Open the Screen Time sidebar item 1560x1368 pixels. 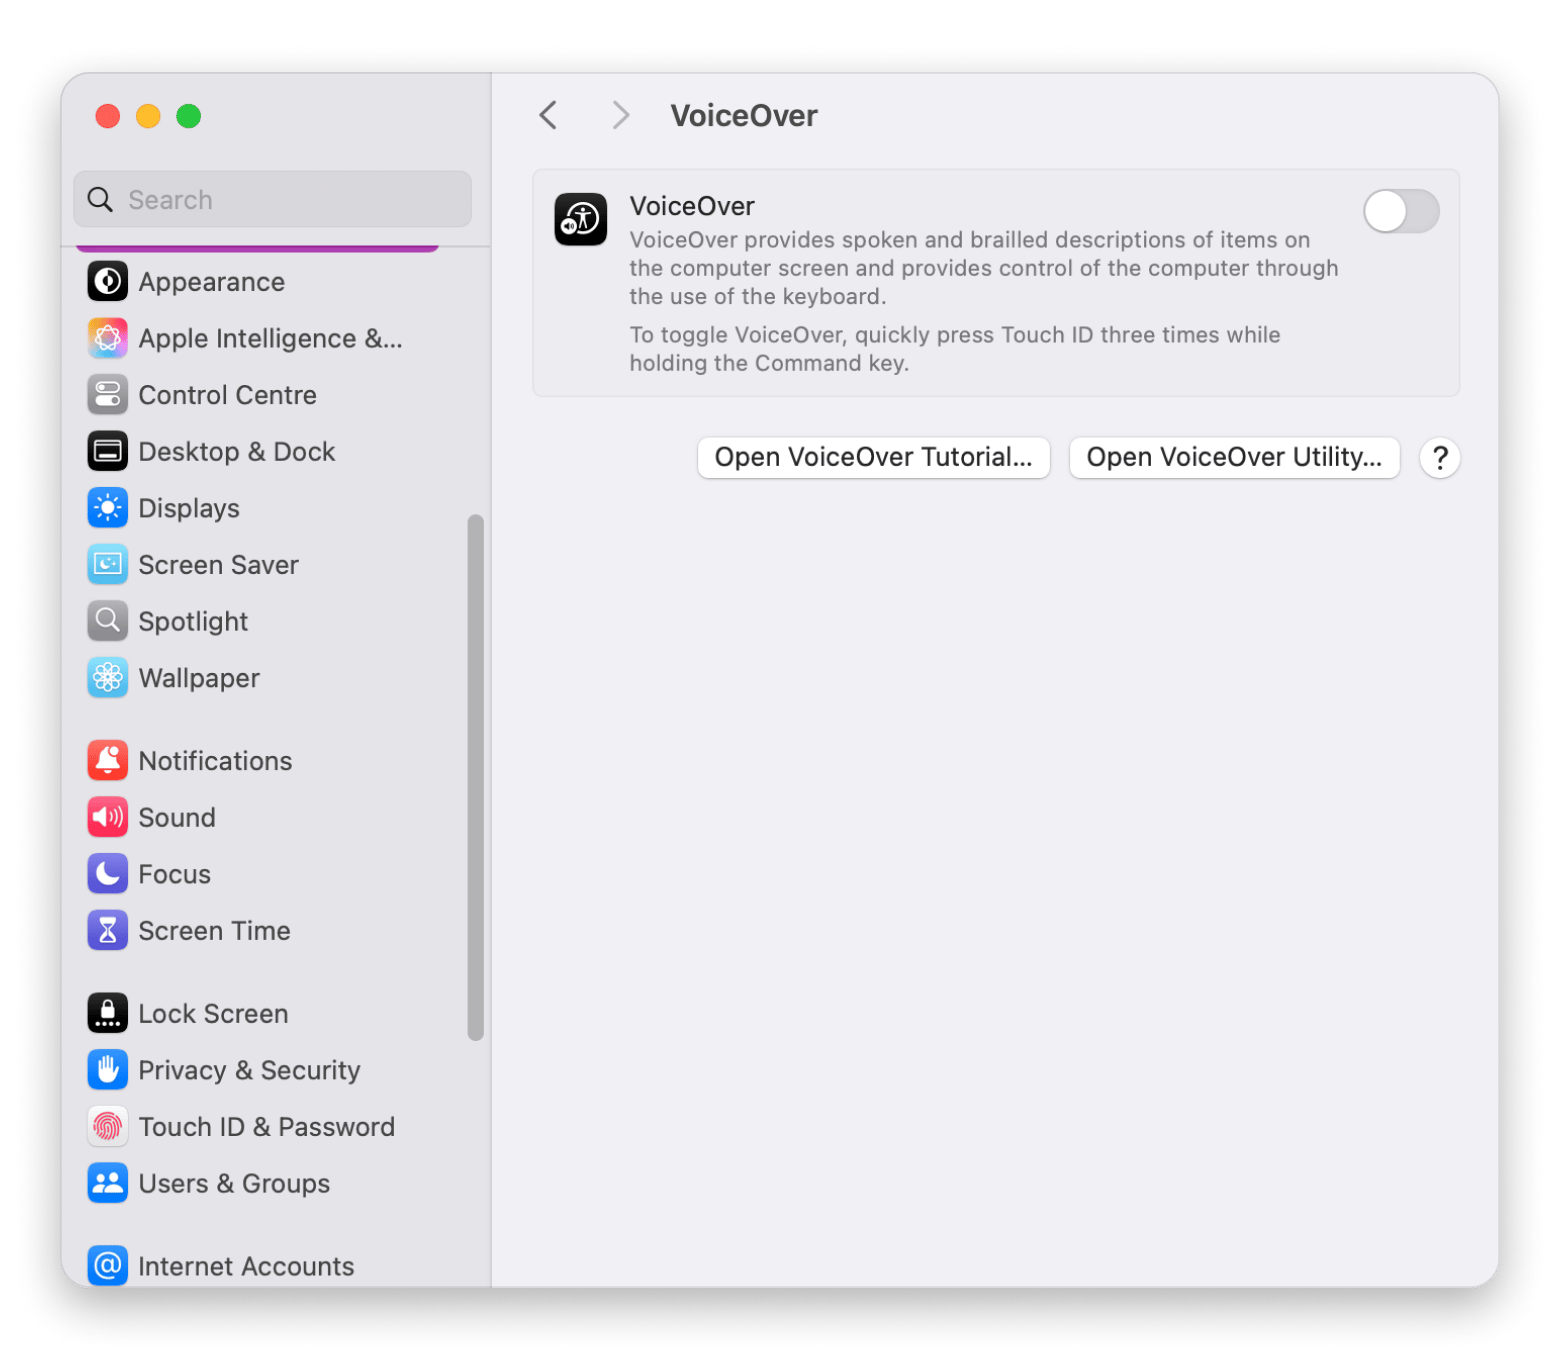point(214,931)
